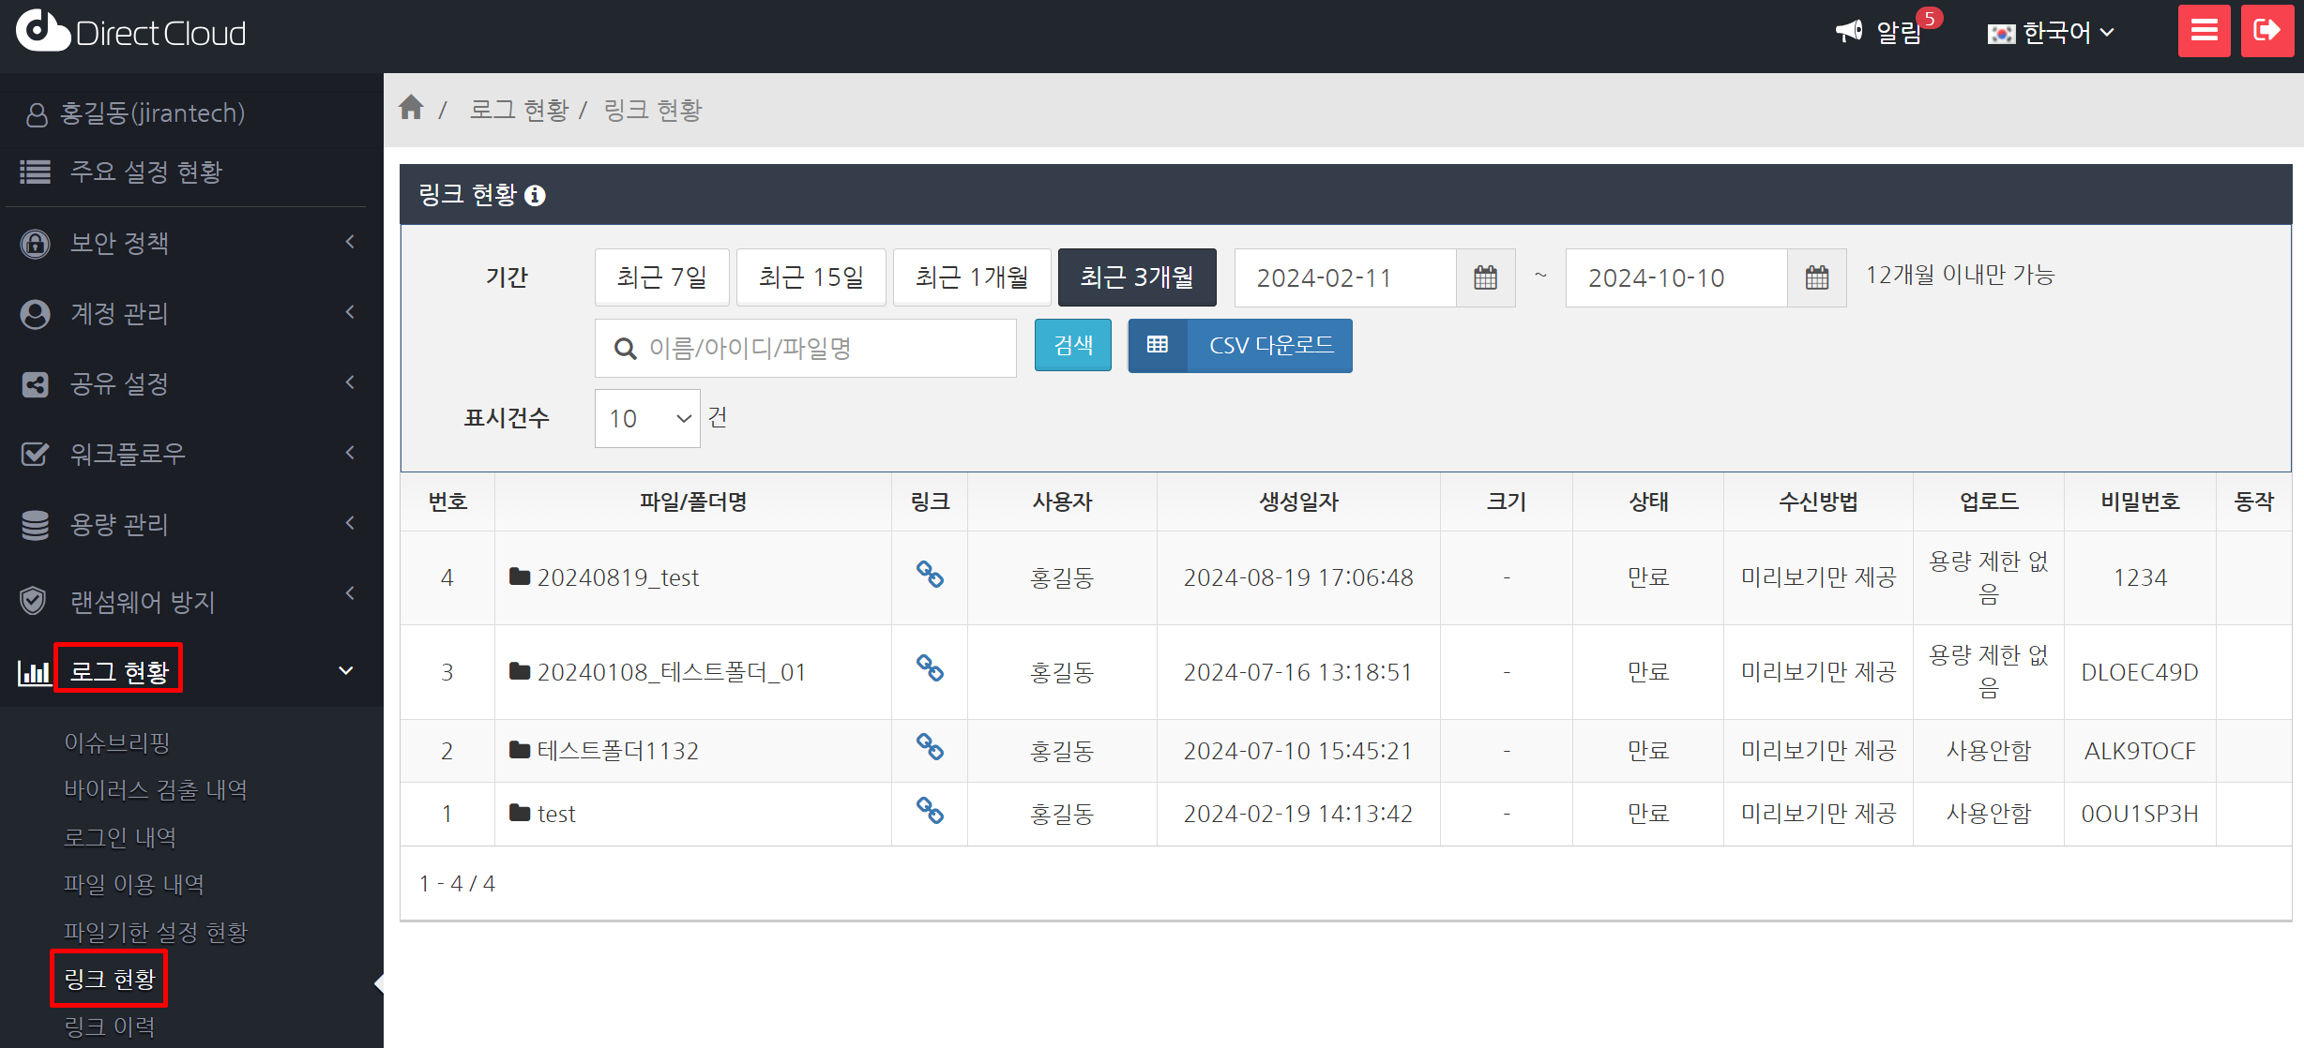Click the link icon for 20240819_test
Screen dimensions: 2304x1048
[x=929, y=575]
